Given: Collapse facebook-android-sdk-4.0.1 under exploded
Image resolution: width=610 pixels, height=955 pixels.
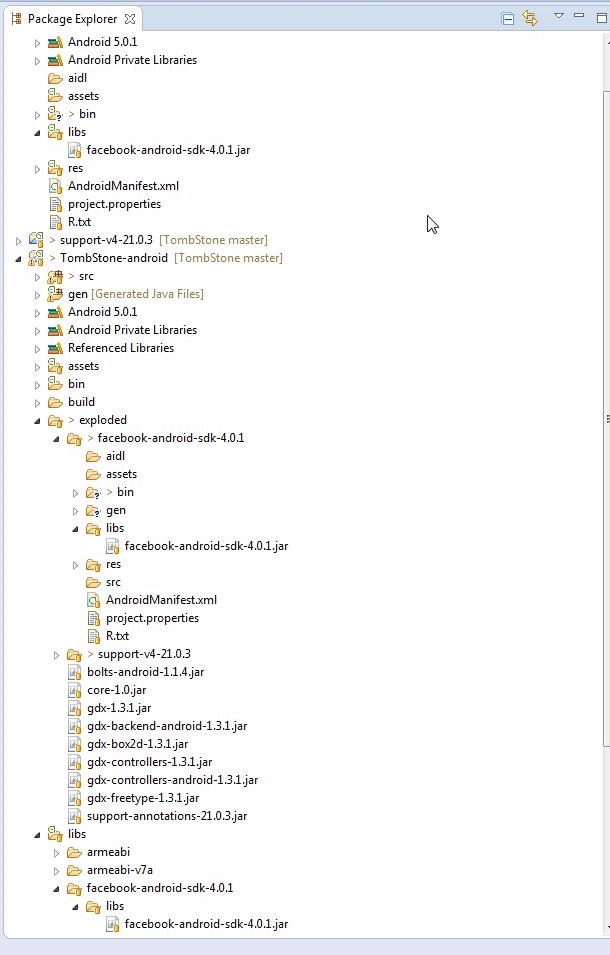Looking at the screenshot, I should 56,439.
